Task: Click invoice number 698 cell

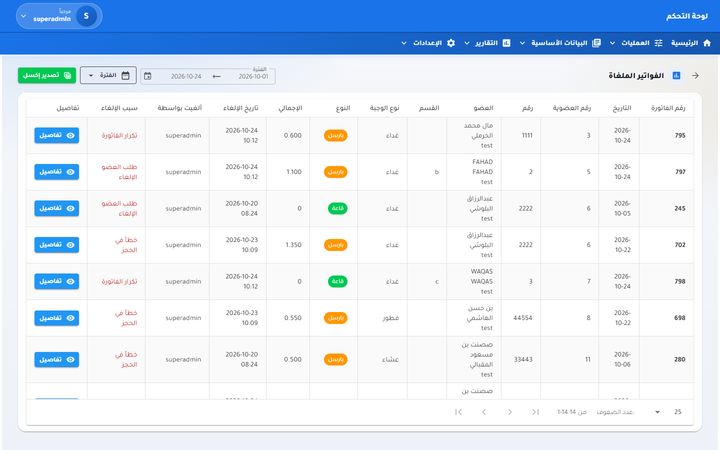Action: point(680,318)
